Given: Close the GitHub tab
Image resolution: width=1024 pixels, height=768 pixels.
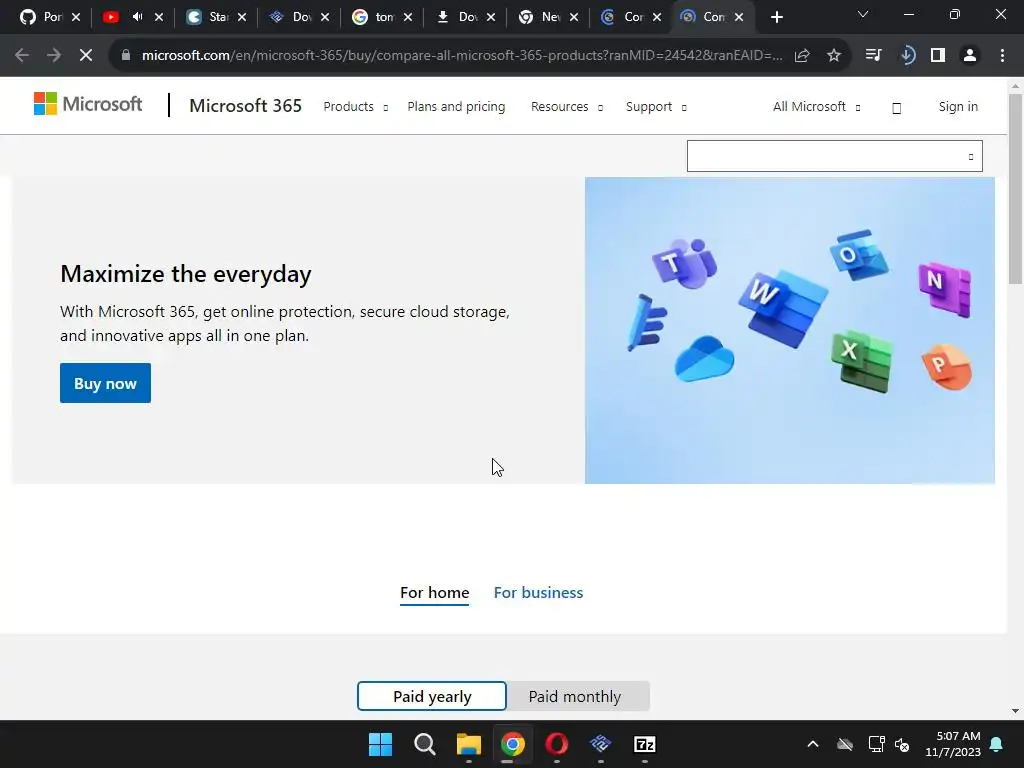Looking at the screenshot, I should click(76, 18).
